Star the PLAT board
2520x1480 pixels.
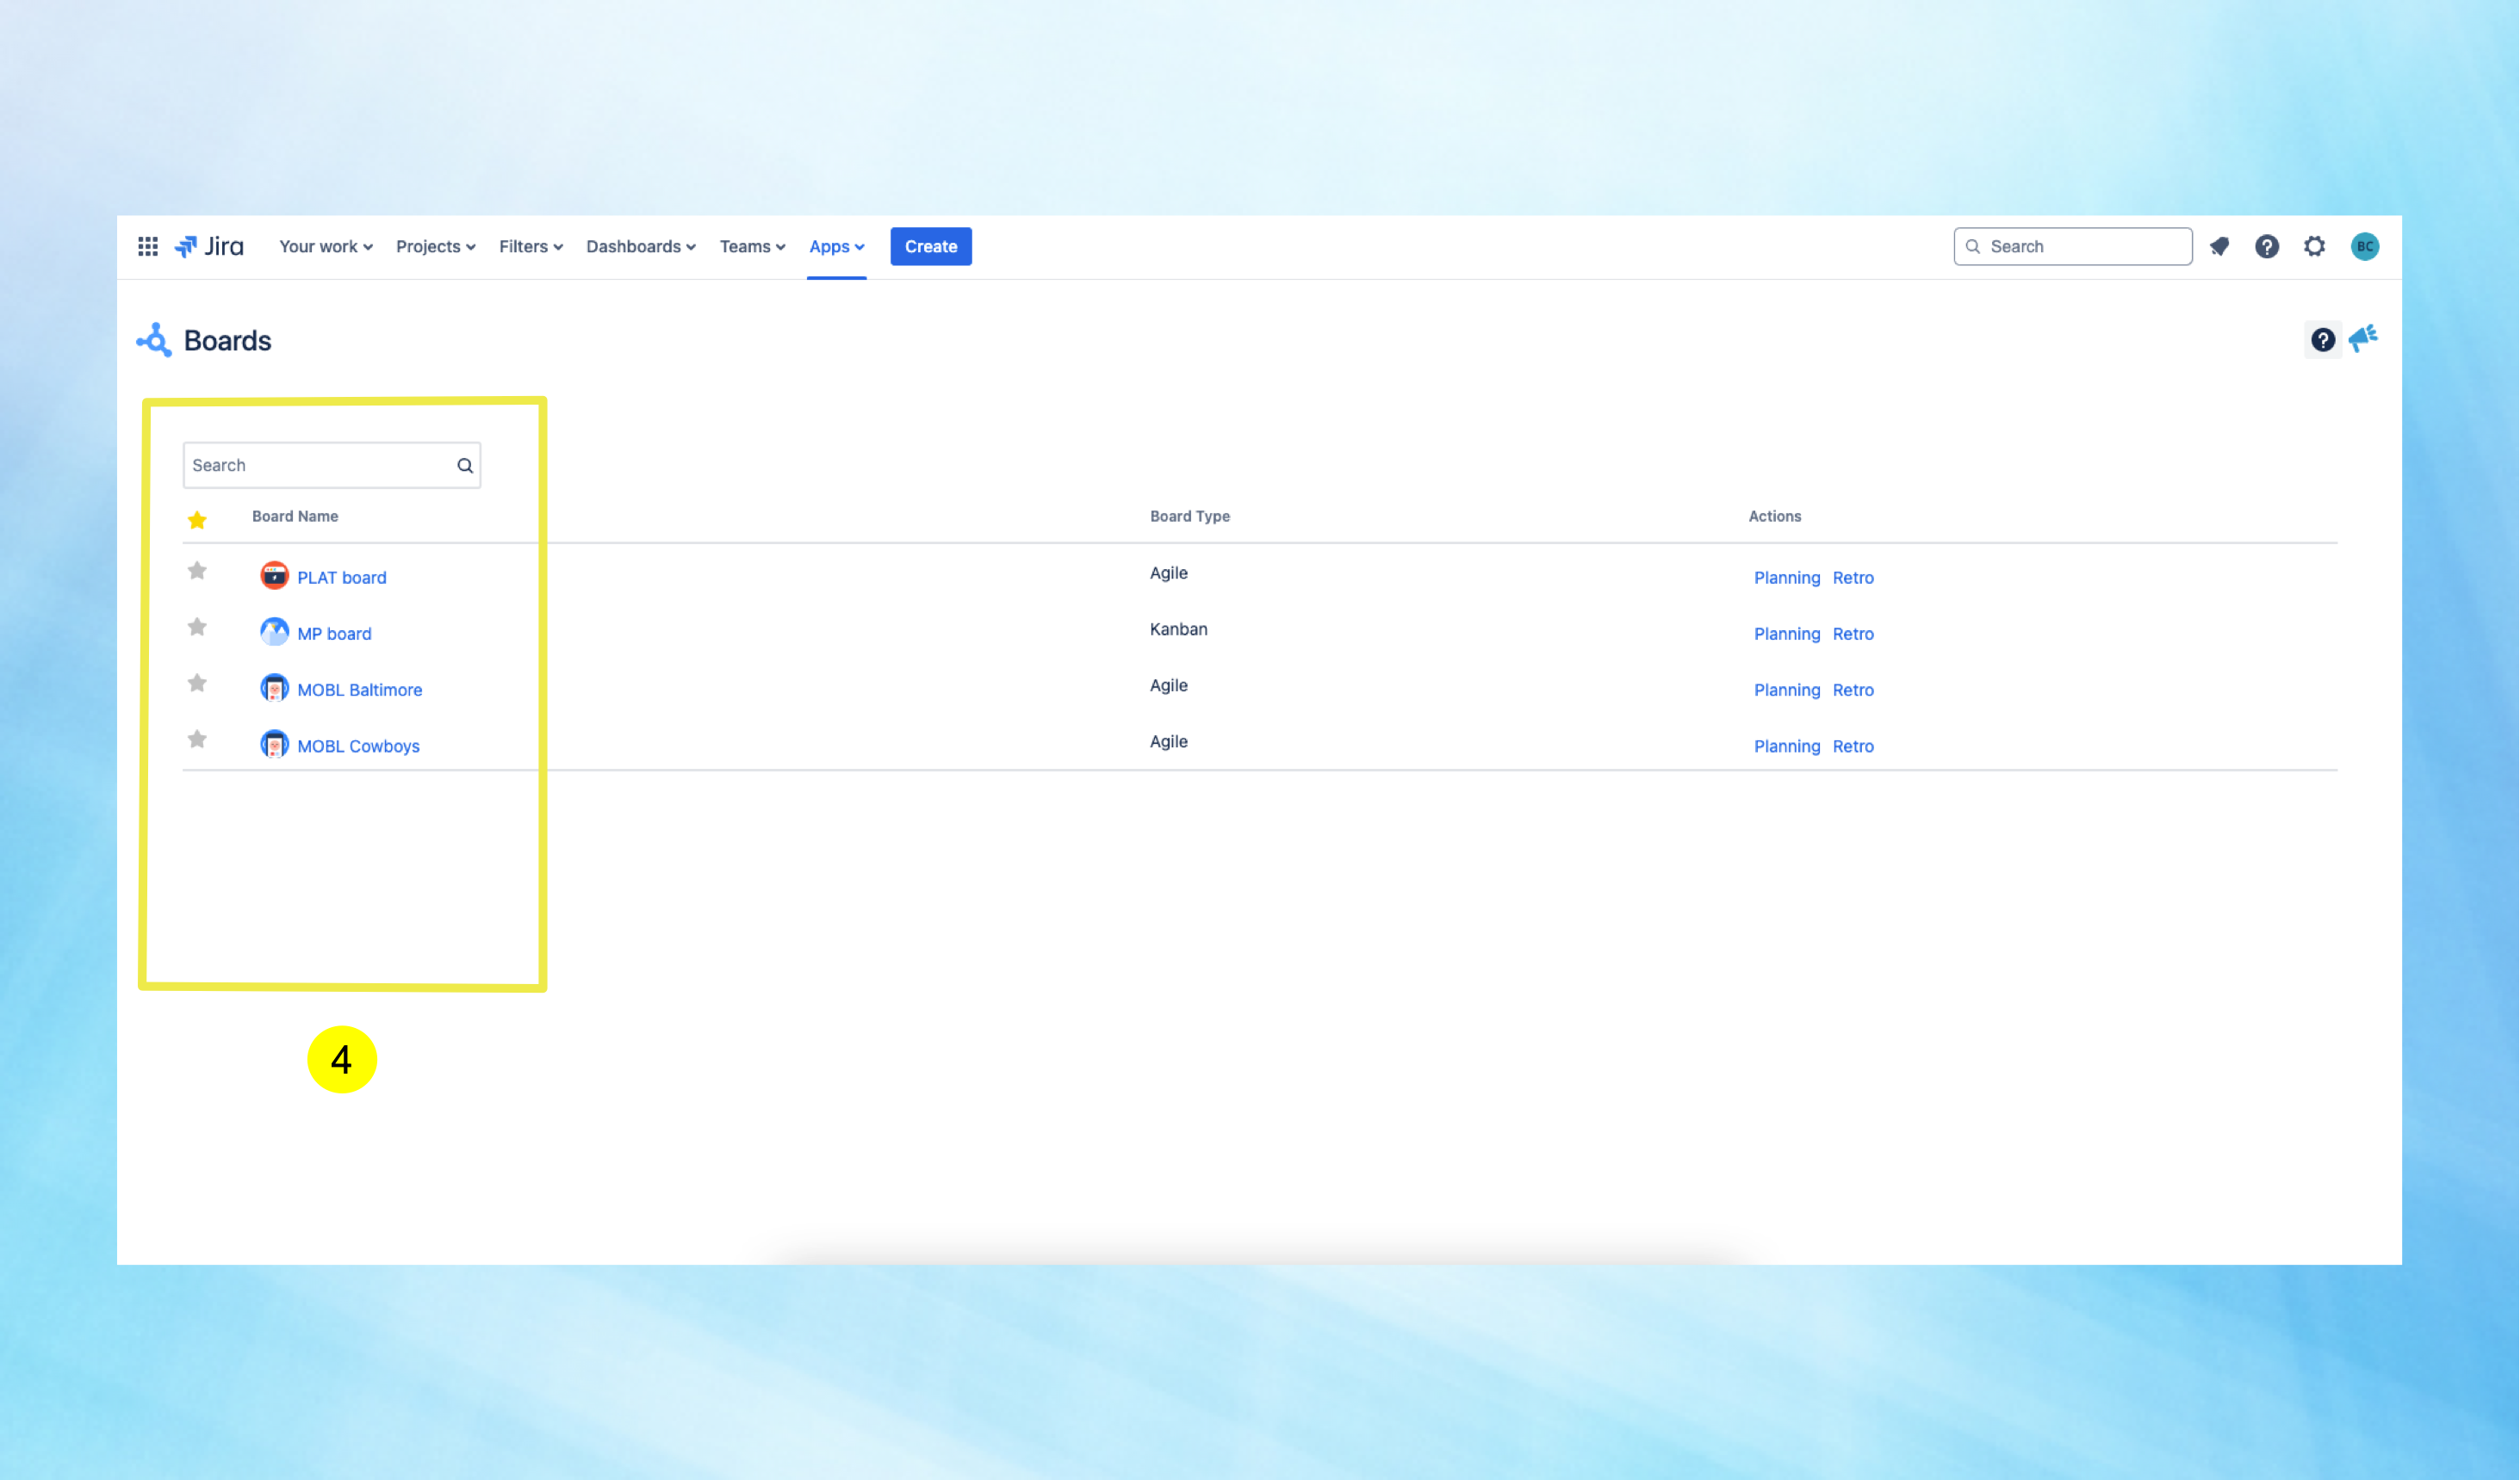(197, 571)
